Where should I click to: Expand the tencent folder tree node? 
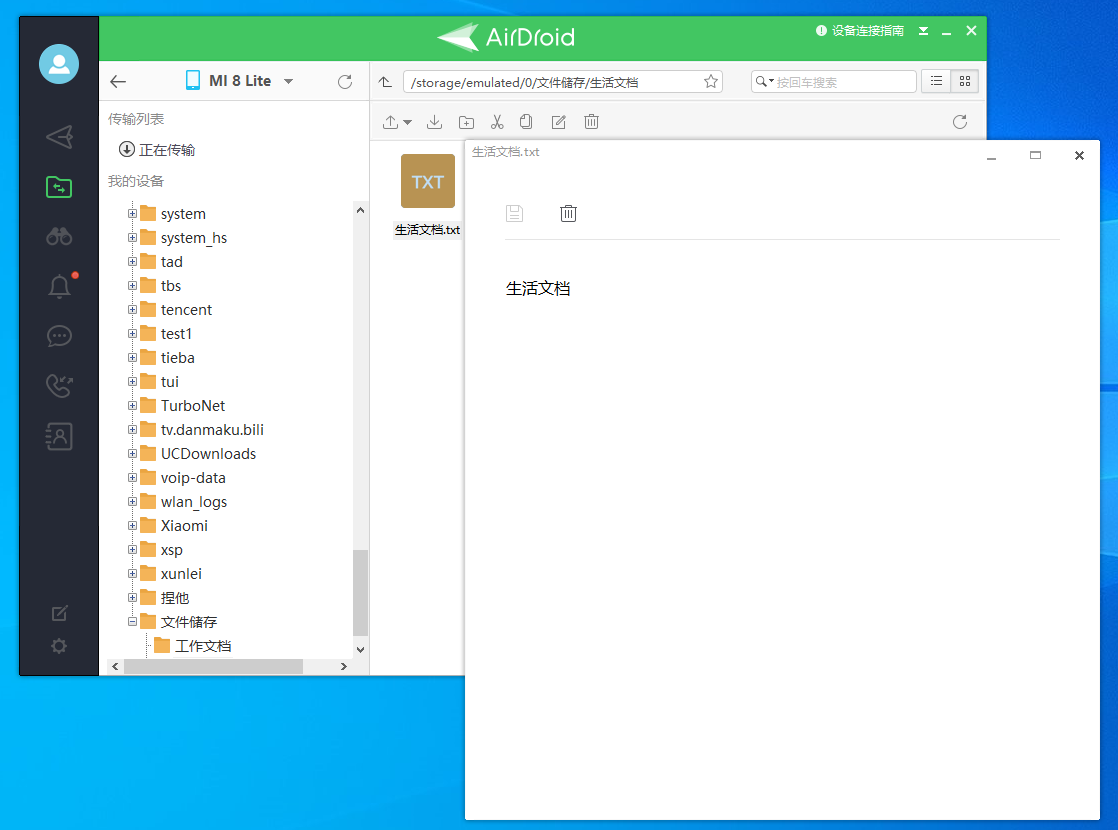pos(133,310)
